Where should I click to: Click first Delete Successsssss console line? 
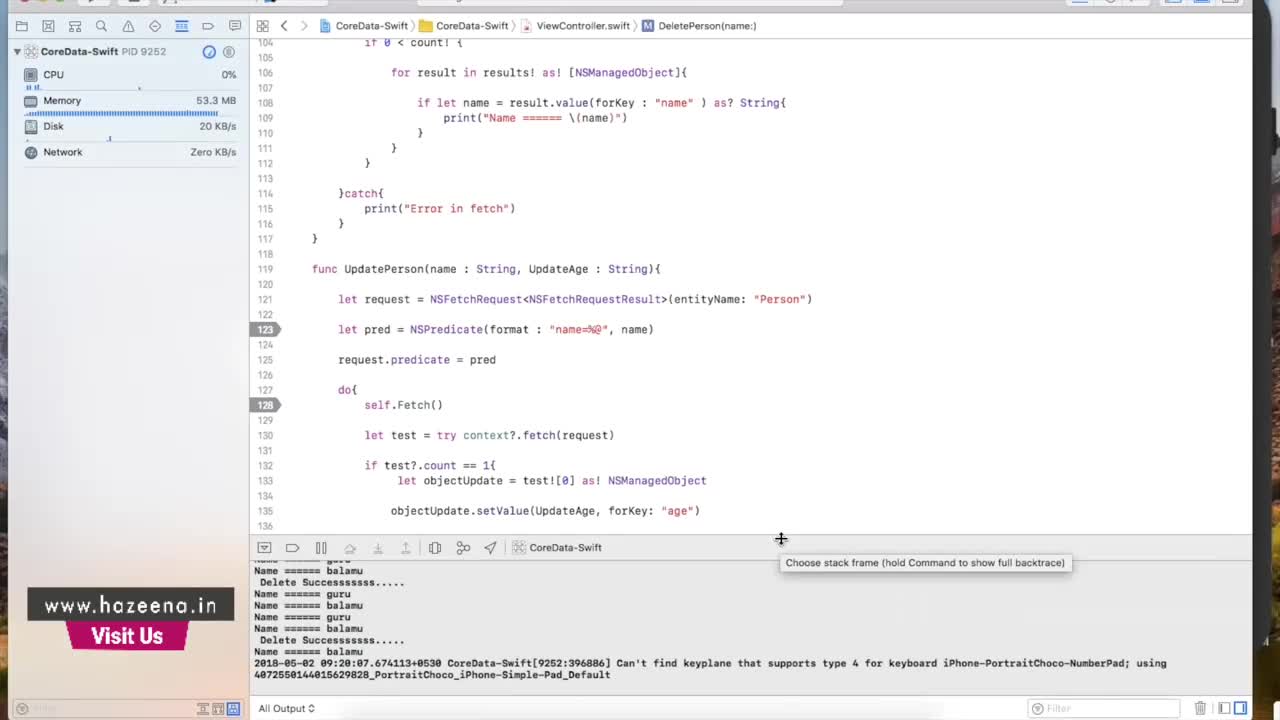click(x=332, y=583)
